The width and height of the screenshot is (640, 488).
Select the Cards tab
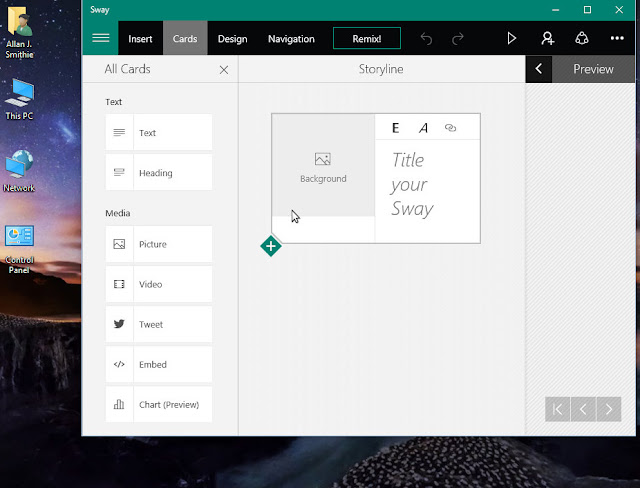(x=185, y=39)
